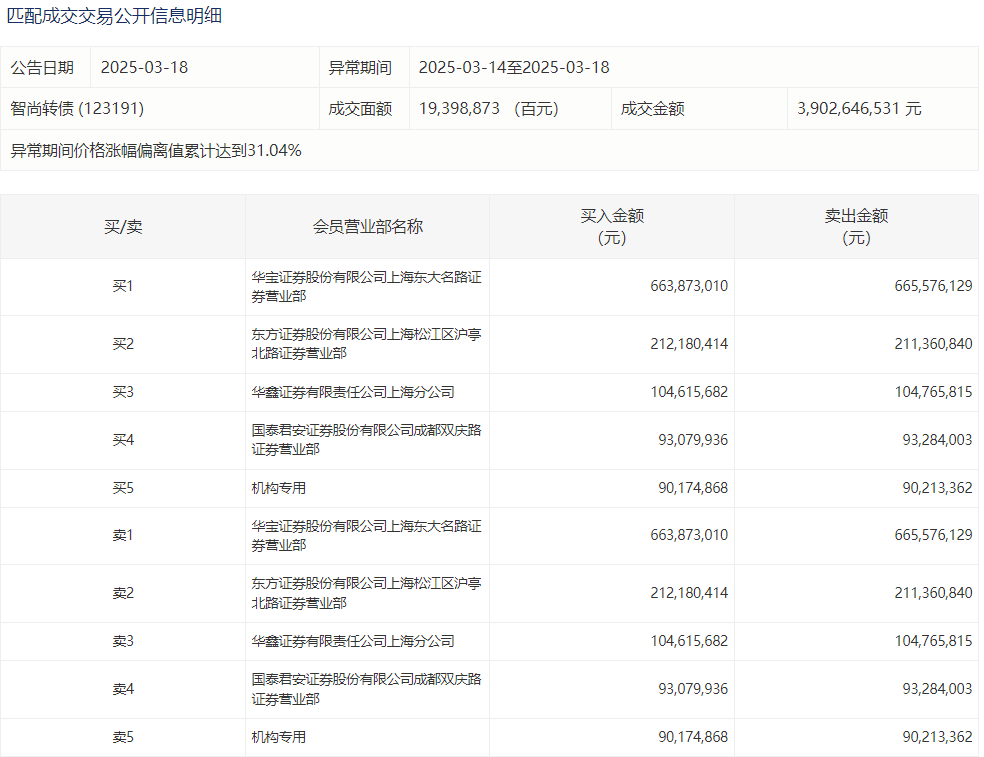Click the 异常期间 date range value
Viewport: 984px width, 757px height.
pos(513,68)
